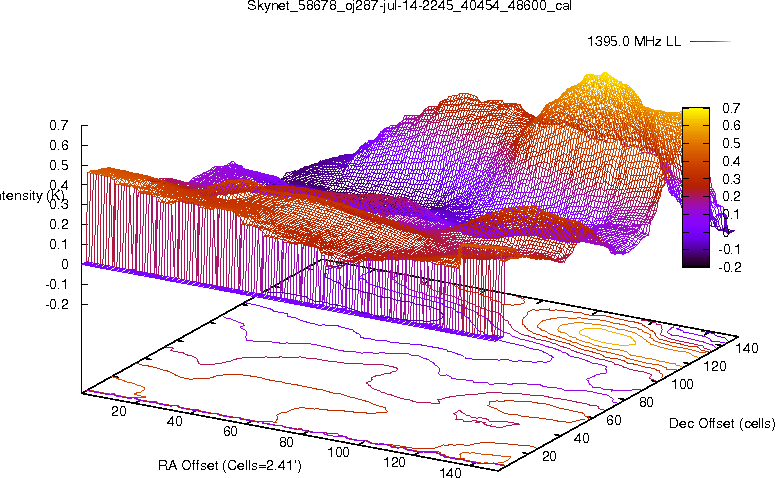Click the 140 tick on the Dec Offset axis

pyautogui.click(x=747, y=348)
